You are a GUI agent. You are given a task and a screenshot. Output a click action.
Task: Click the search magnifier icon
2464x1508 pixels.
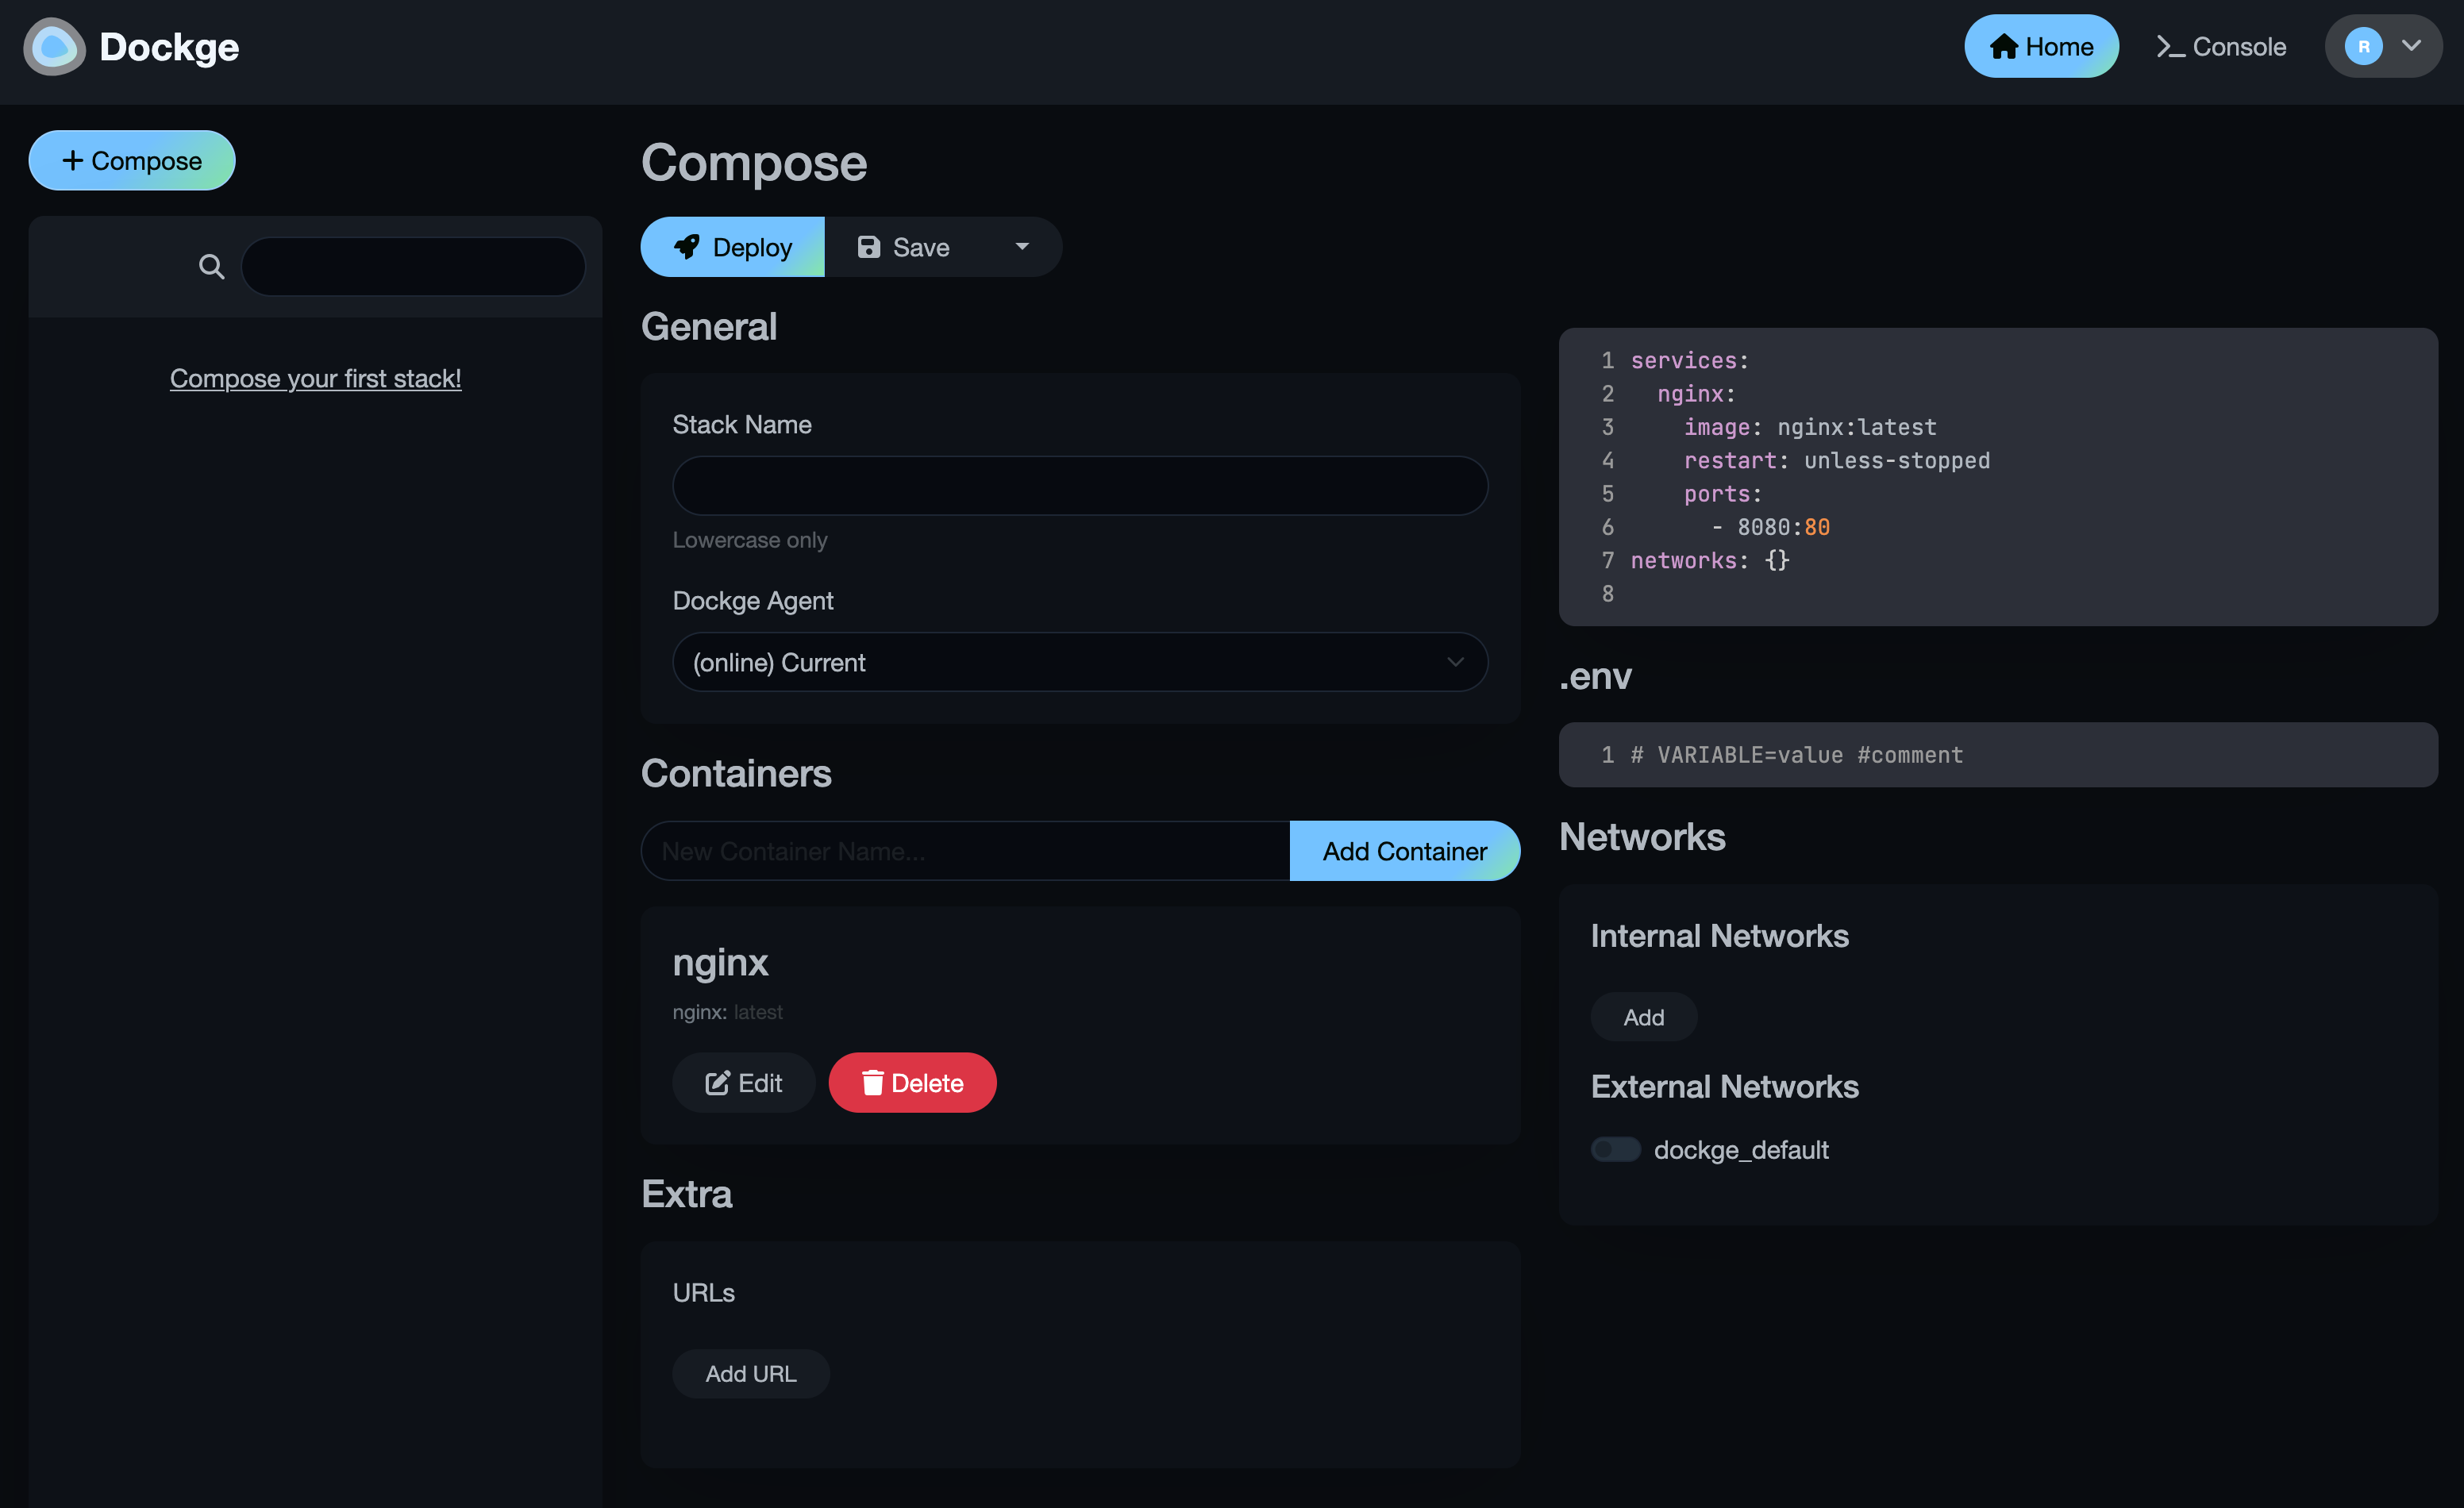click(211, 266)
